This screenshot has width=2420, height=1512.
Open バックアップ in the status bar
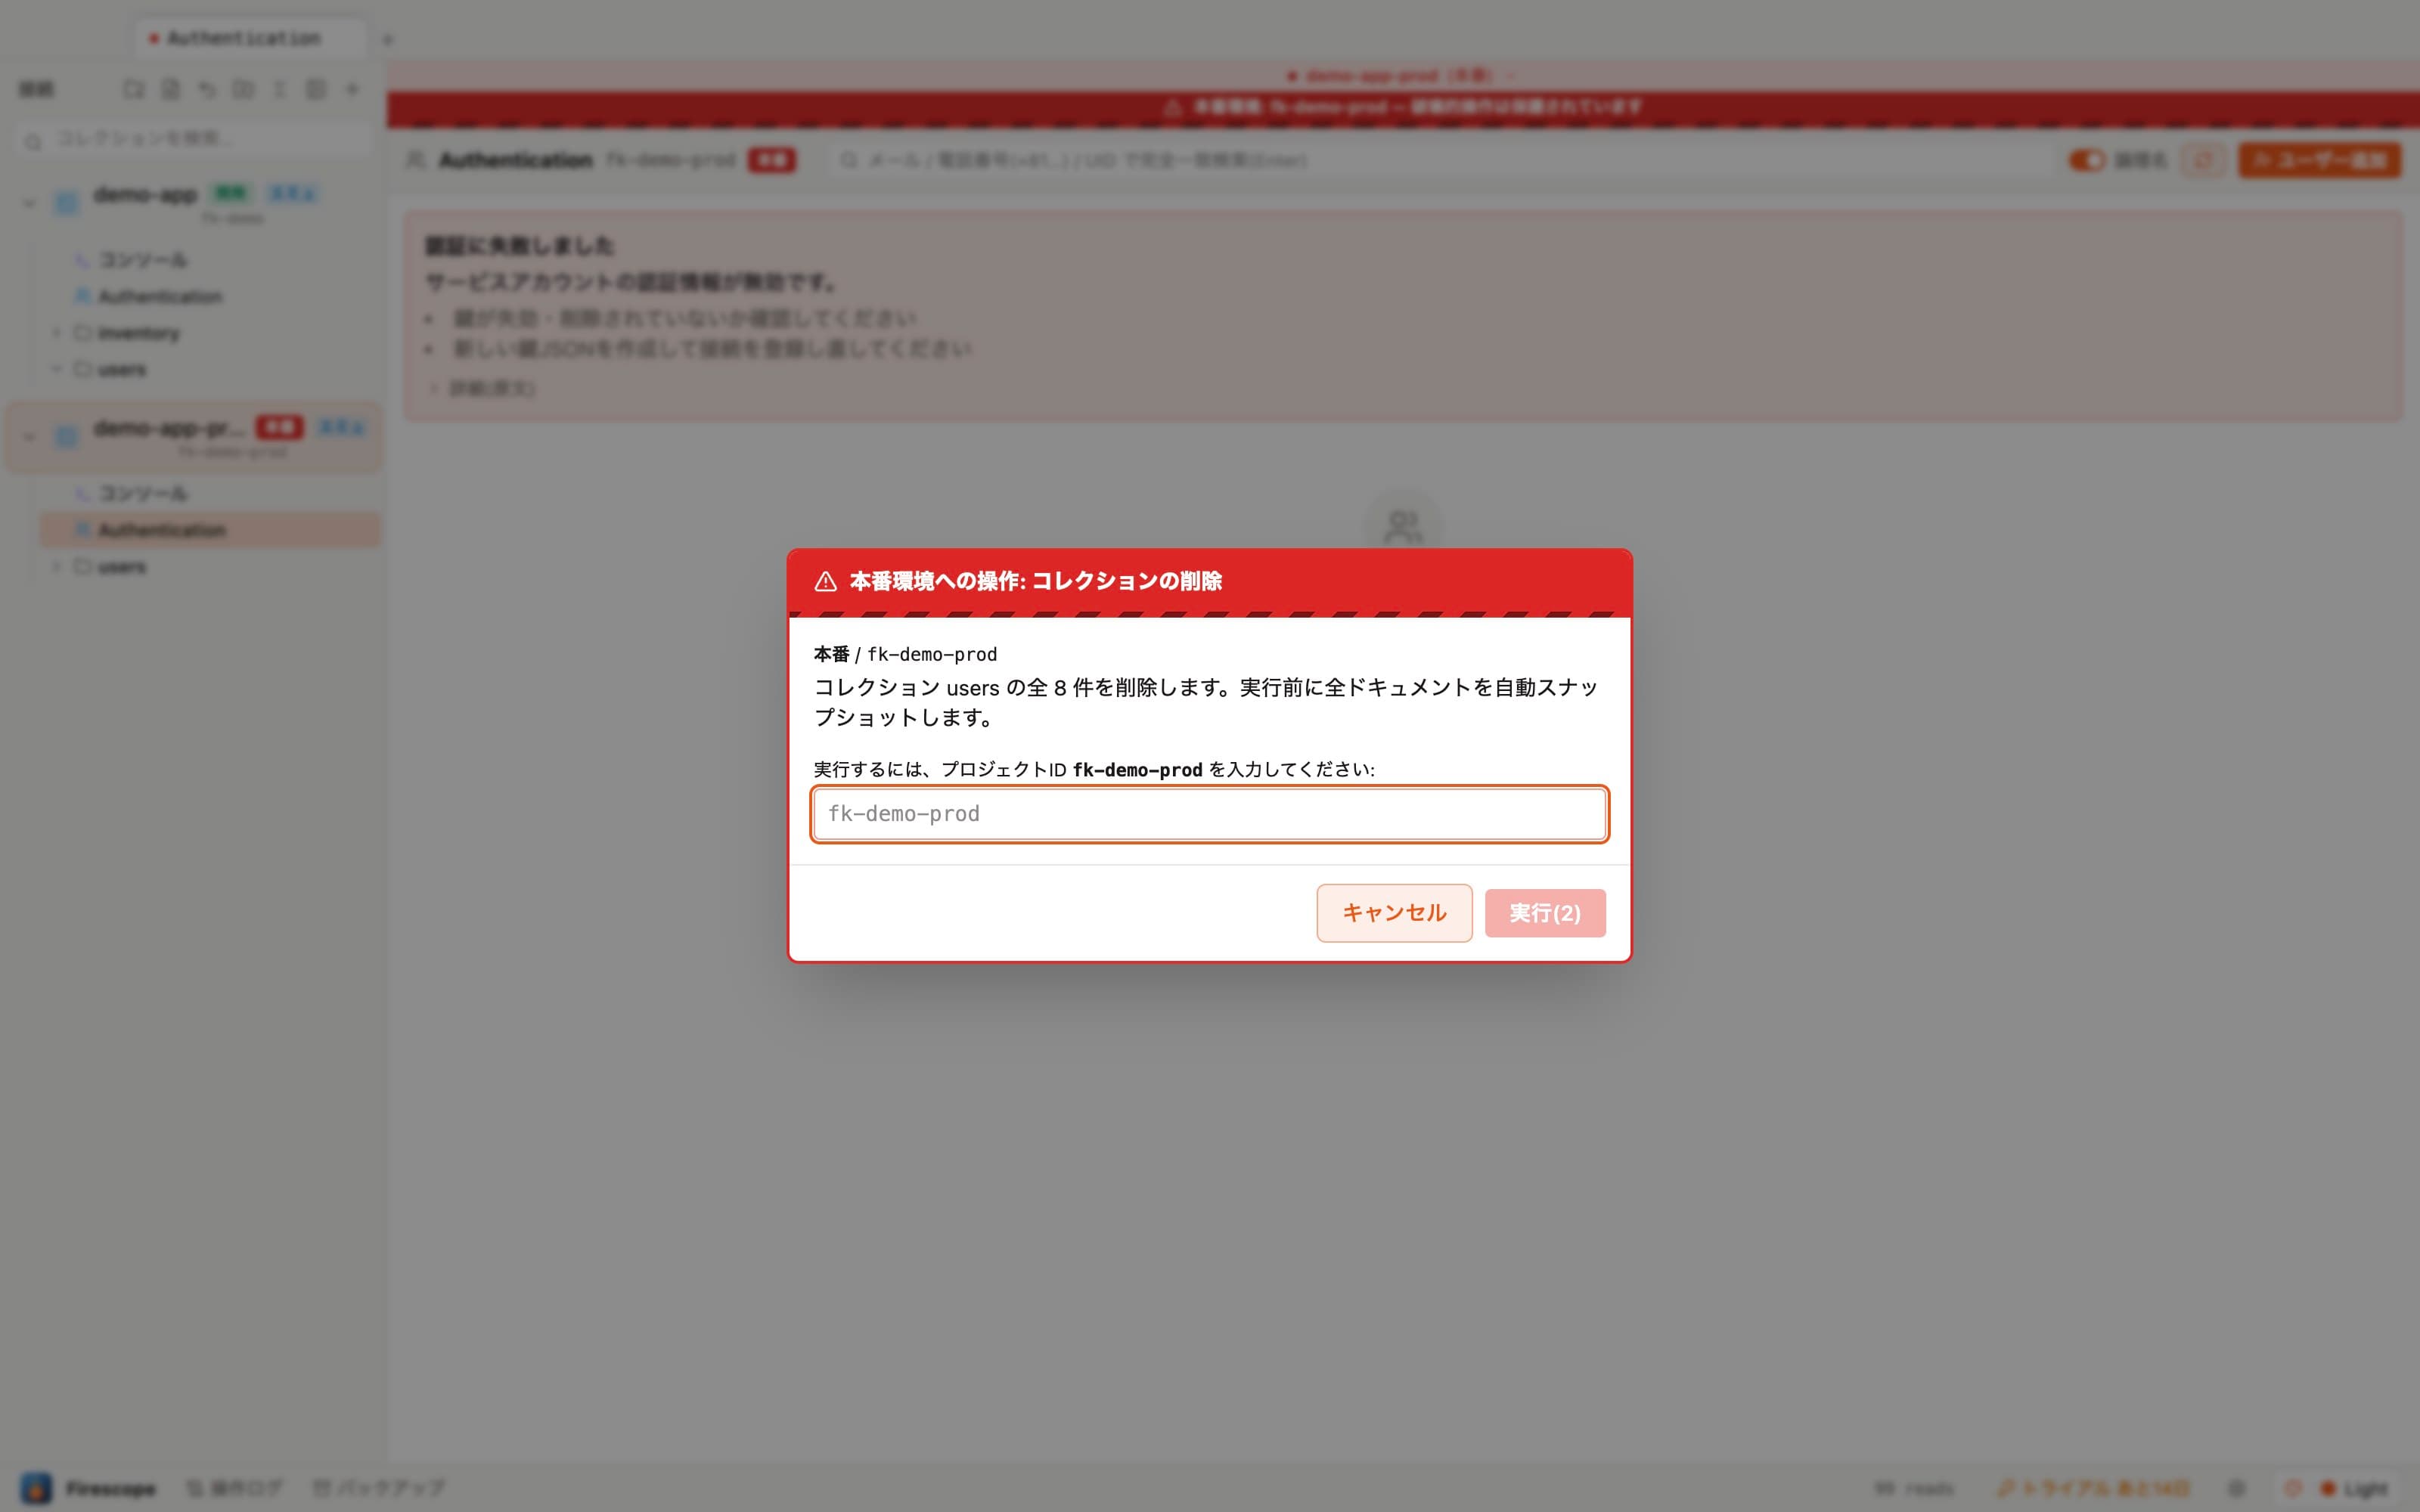379,1488
